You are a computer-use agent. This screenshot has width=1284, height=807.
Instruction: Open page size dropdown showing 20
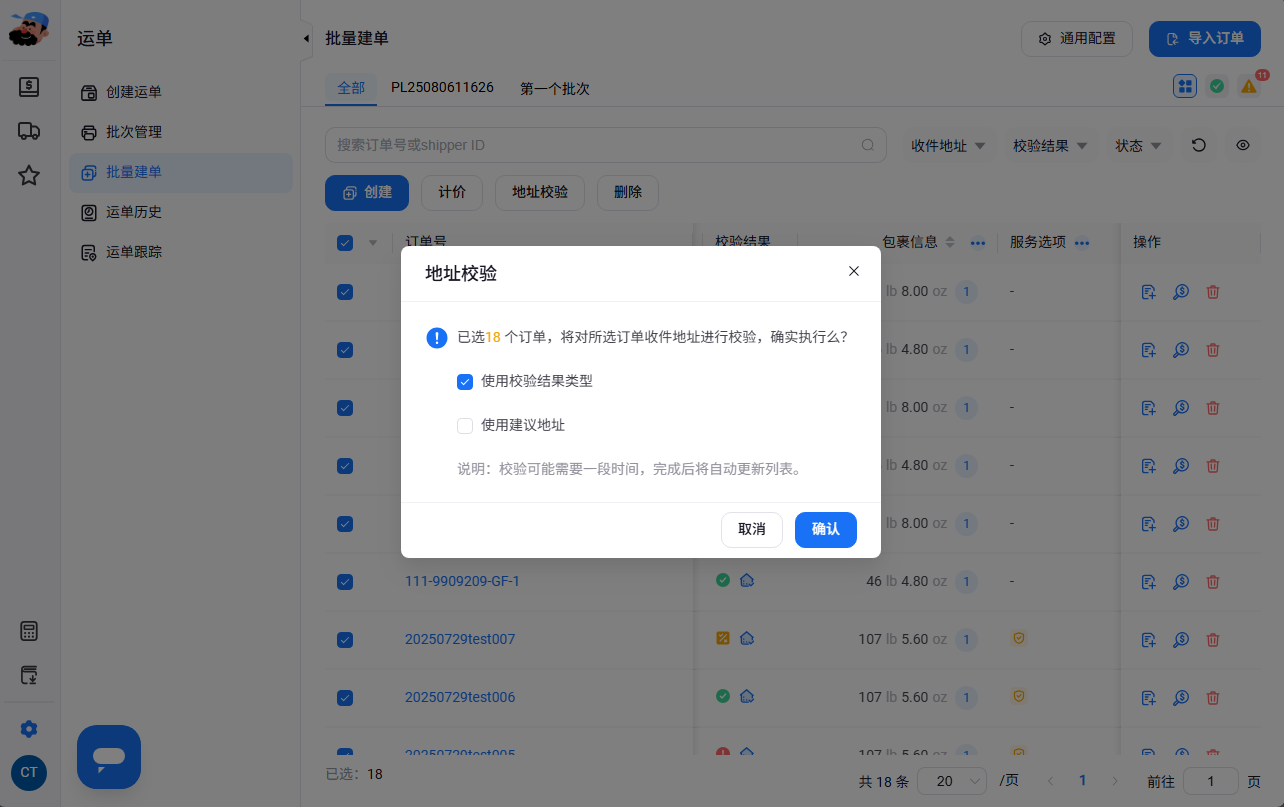tap(952, 781)
